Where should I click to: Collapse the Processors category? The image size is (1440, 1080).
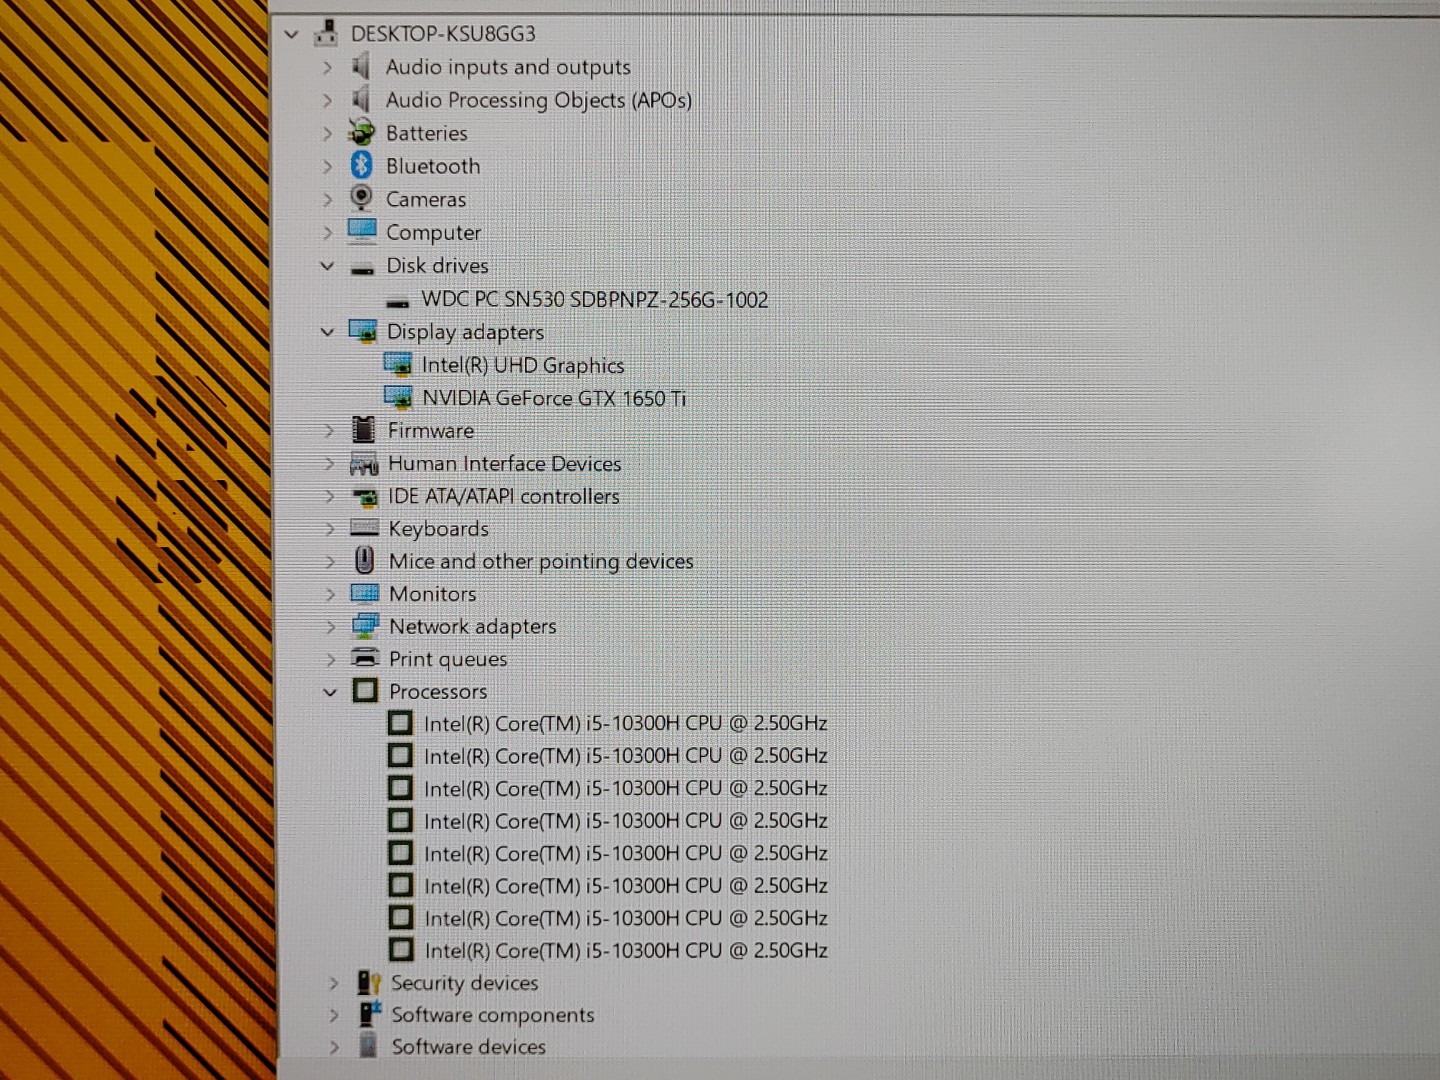pyautogui.click(x=330, y=692)
